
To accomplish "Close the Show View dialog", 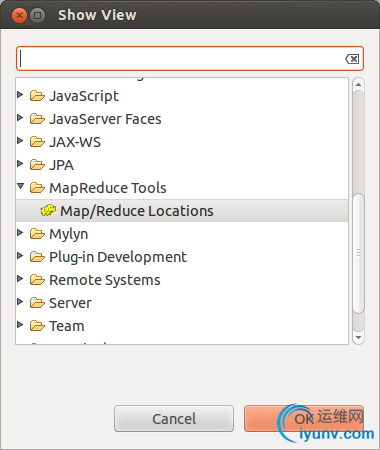I will pyautogui.click(x=19, y=15).
